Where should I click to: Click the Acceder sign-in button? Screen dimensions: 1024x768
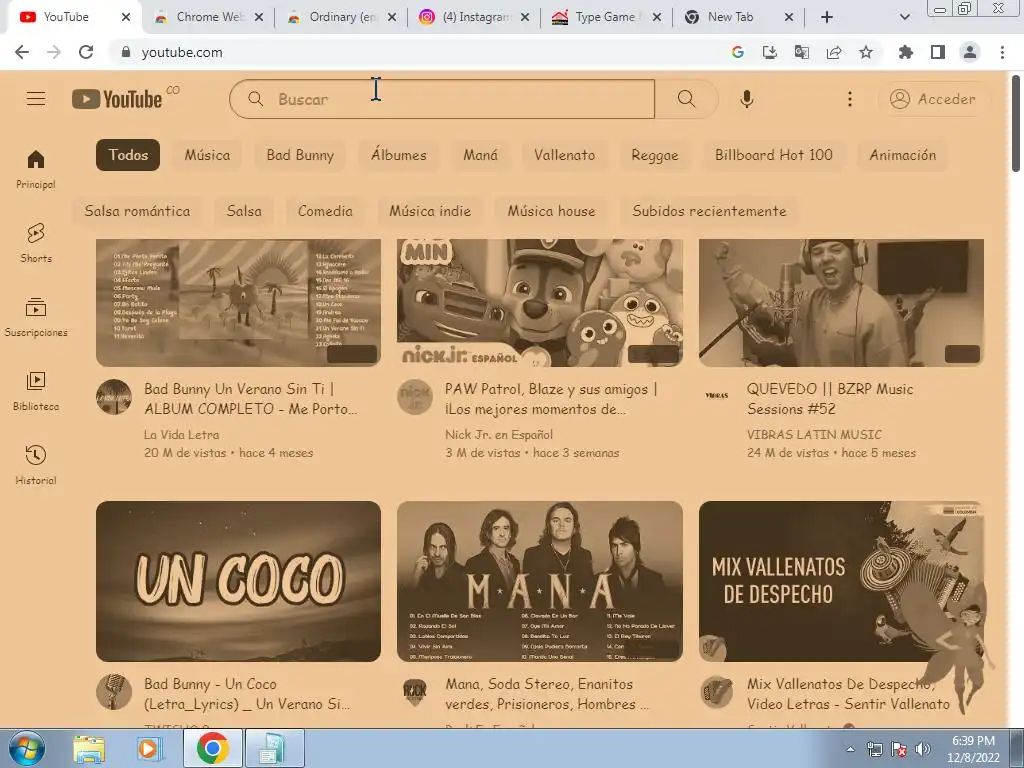[935, 99]
